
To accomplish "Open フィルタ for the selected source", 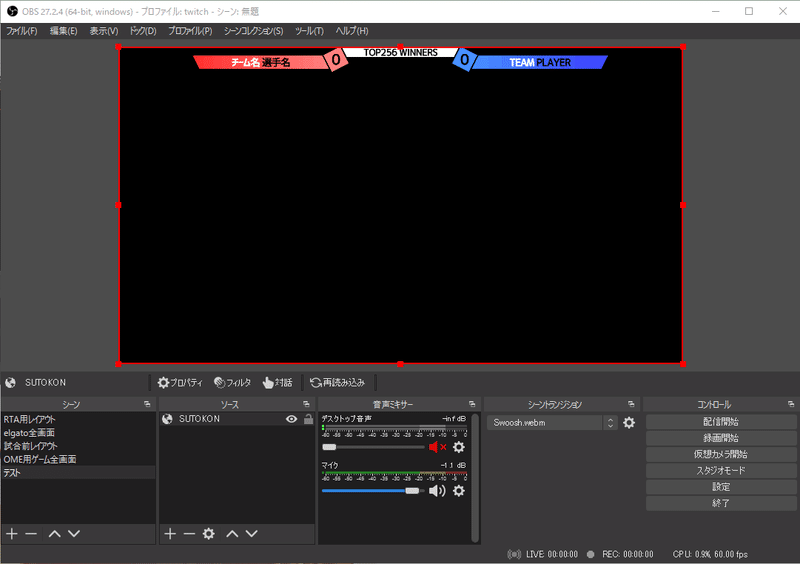I will (233, 382).
